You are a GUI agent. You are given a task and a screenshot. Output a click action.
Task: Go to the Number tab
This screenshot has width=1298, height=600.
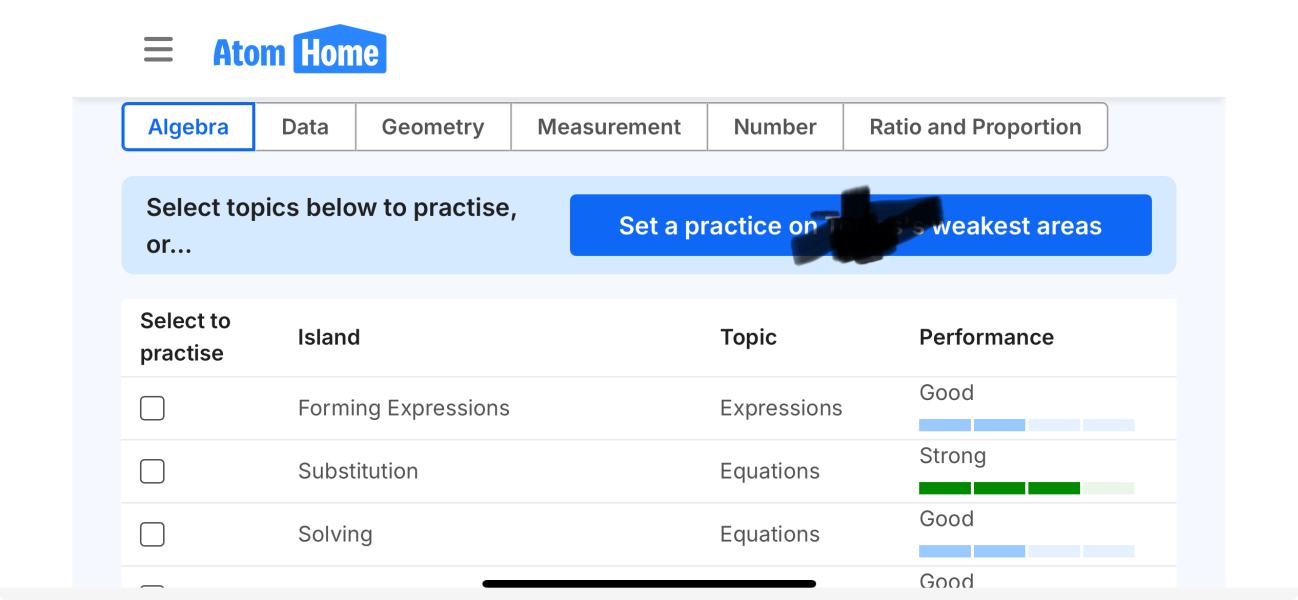[x=775, y=127]
